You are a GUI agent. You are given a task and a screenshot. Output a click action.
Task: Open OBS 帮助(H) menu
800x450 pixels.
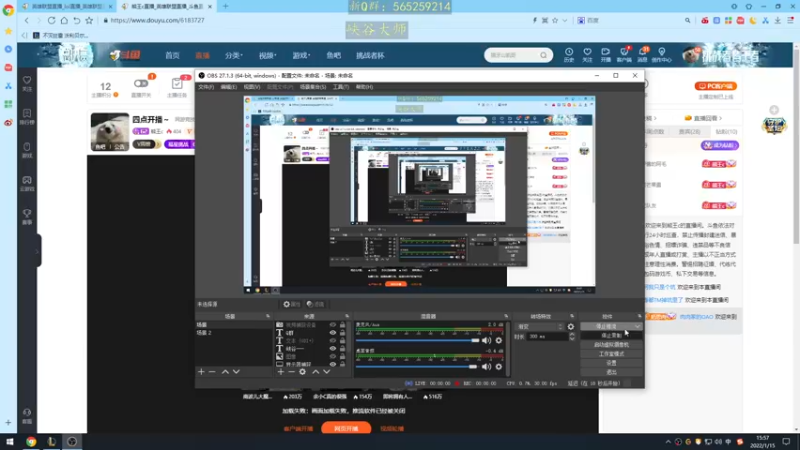pyautogui.click(x=364, y=87)
